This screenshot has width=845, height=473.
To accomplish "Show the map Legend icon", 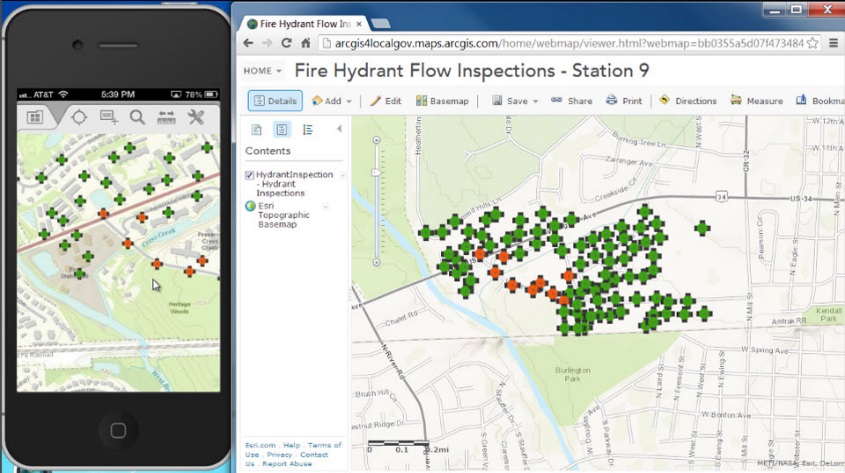I will pos(308,129).
